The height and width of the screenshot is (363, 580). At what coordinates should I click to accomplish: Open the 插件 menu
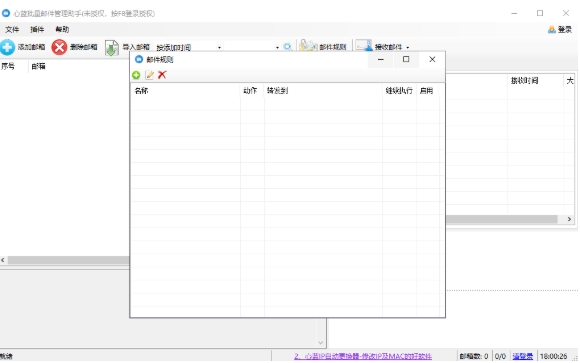click(x=37, y=29)
